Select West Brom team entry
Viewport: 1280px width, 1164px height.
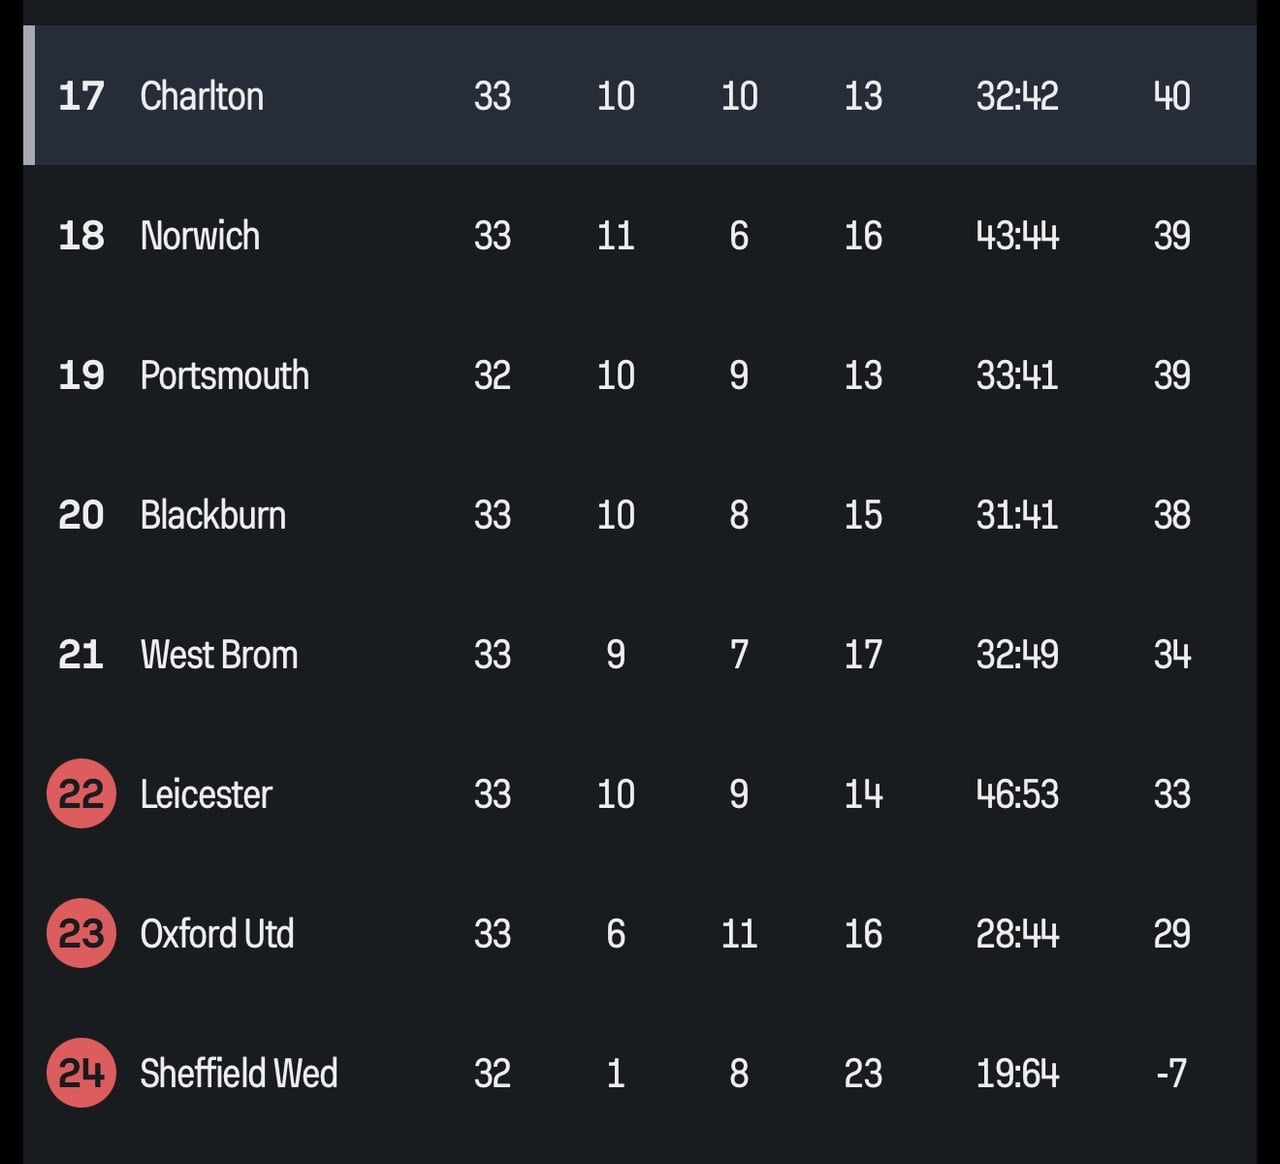(x=219, y=655)
